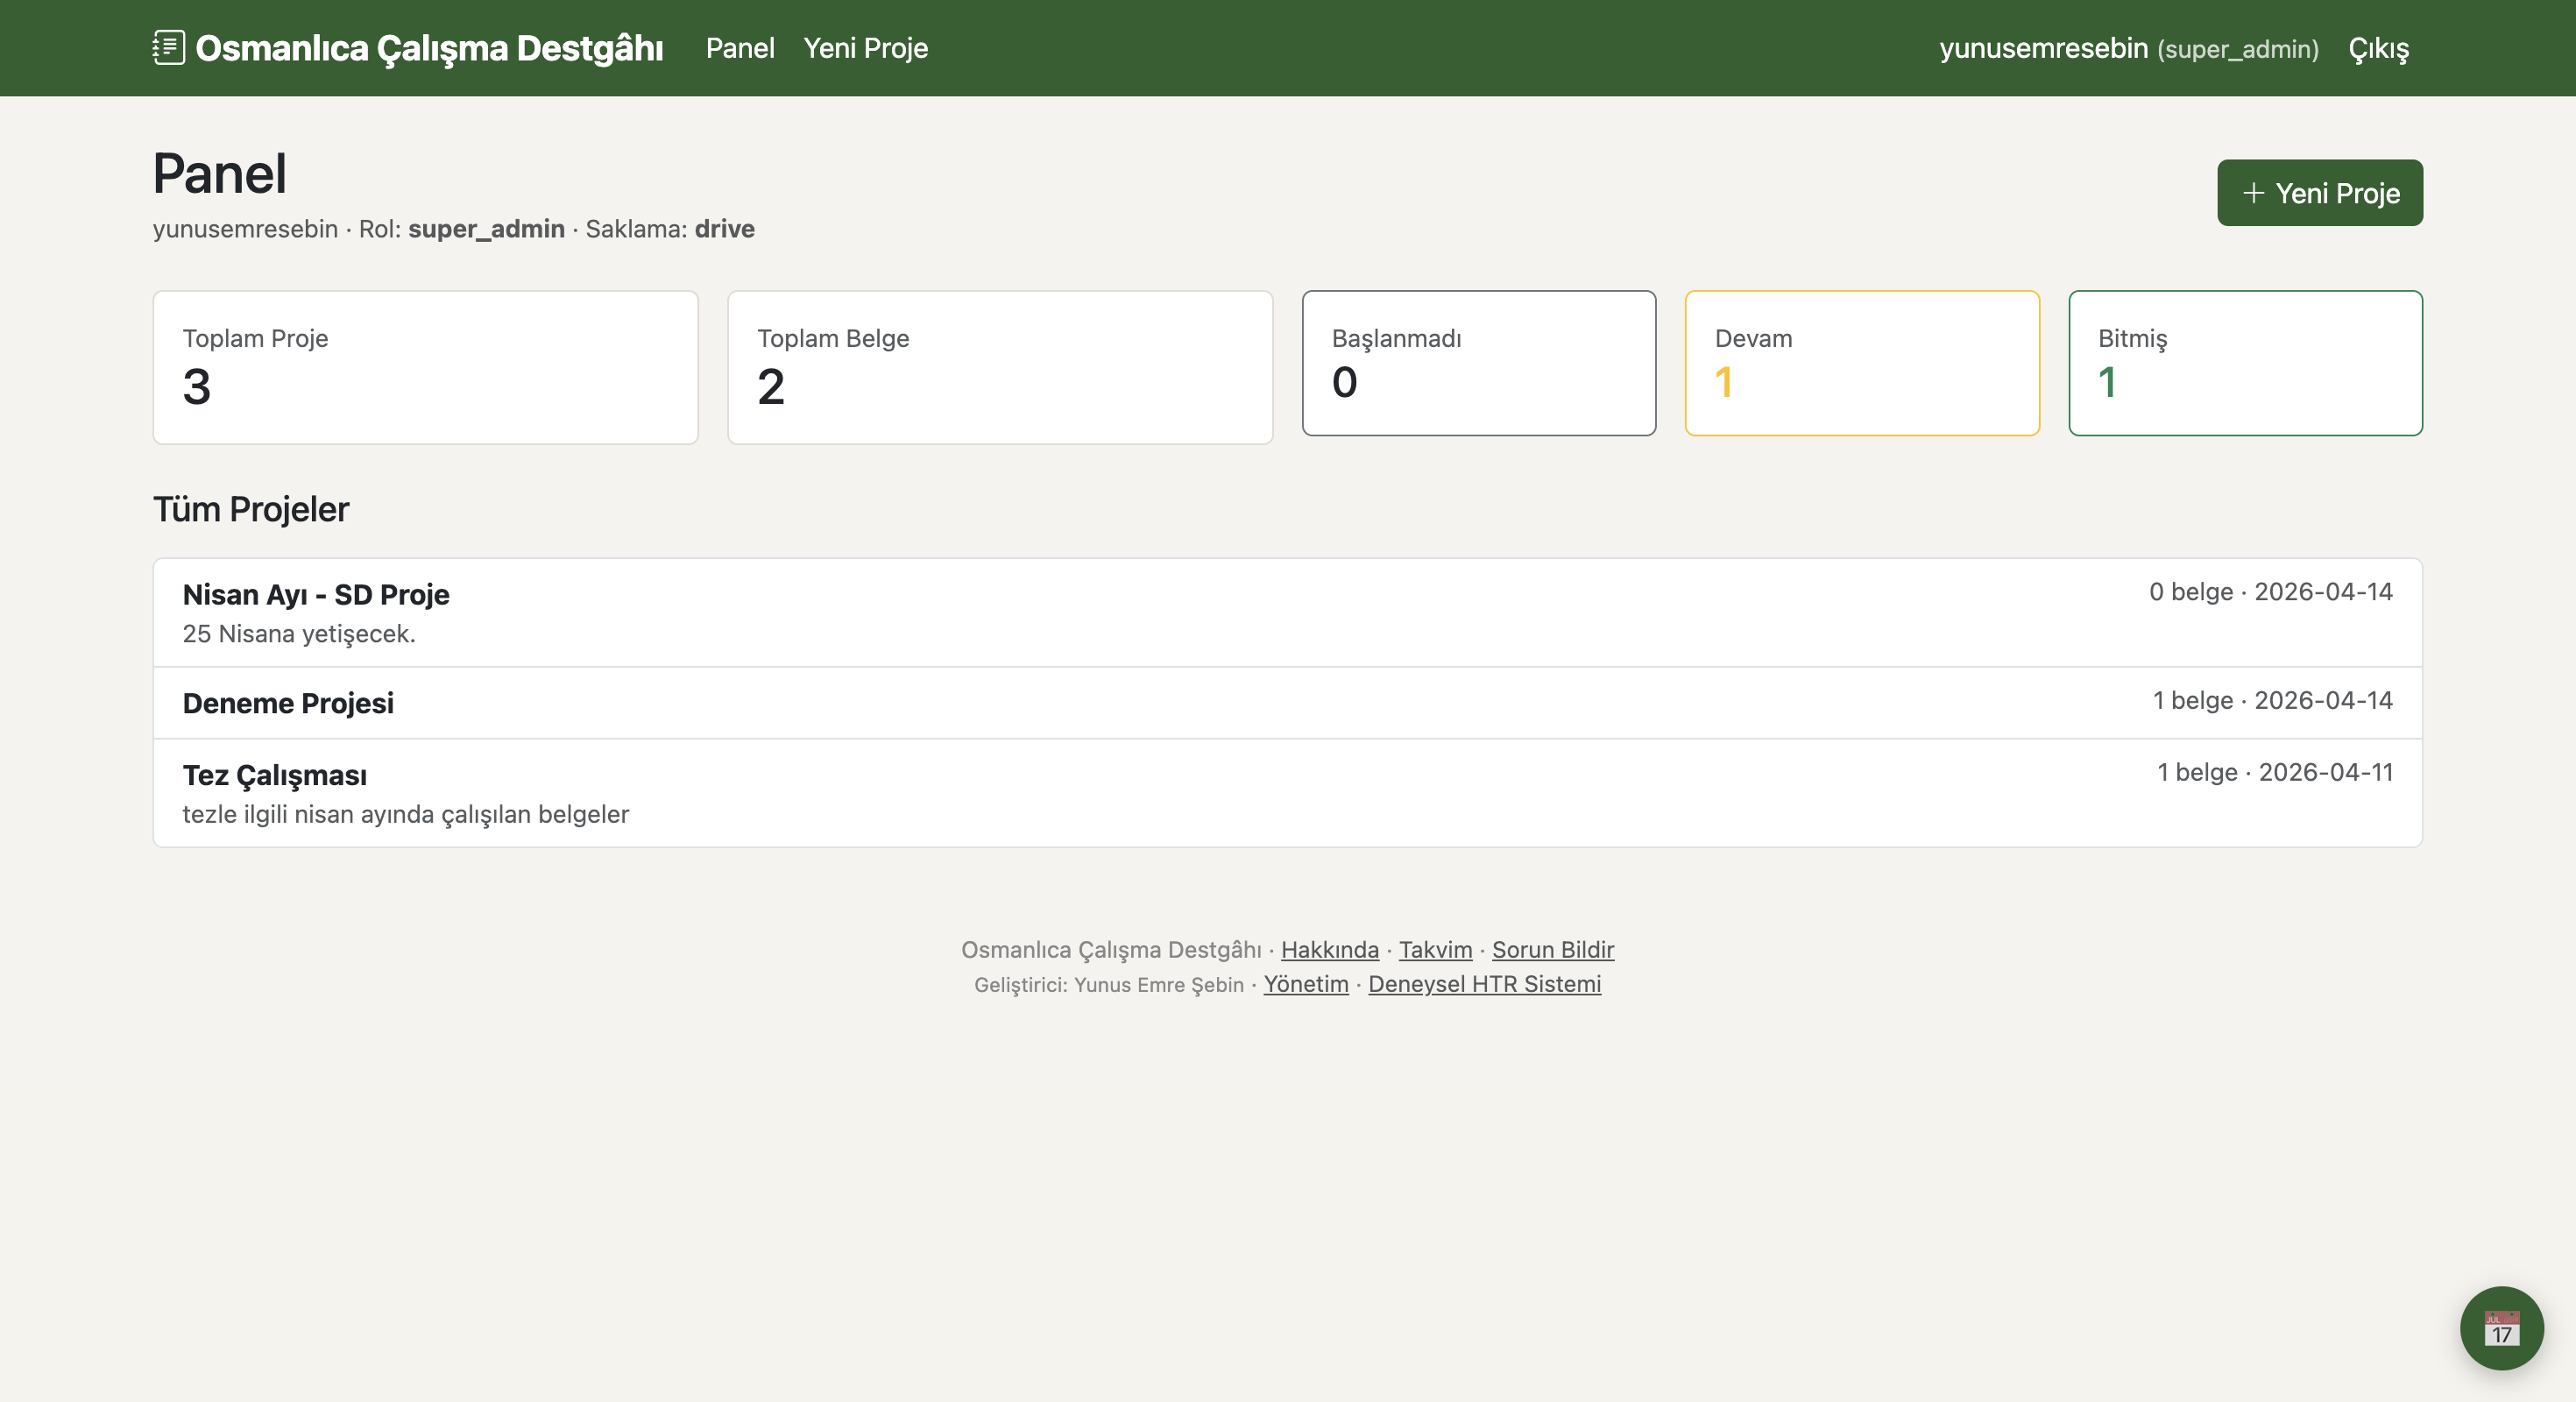Click the Osmanlıca Çalışma Destgâhı title
Image resolution: width=2576 pixels, height=1402 pixels.
click(429, 48)
